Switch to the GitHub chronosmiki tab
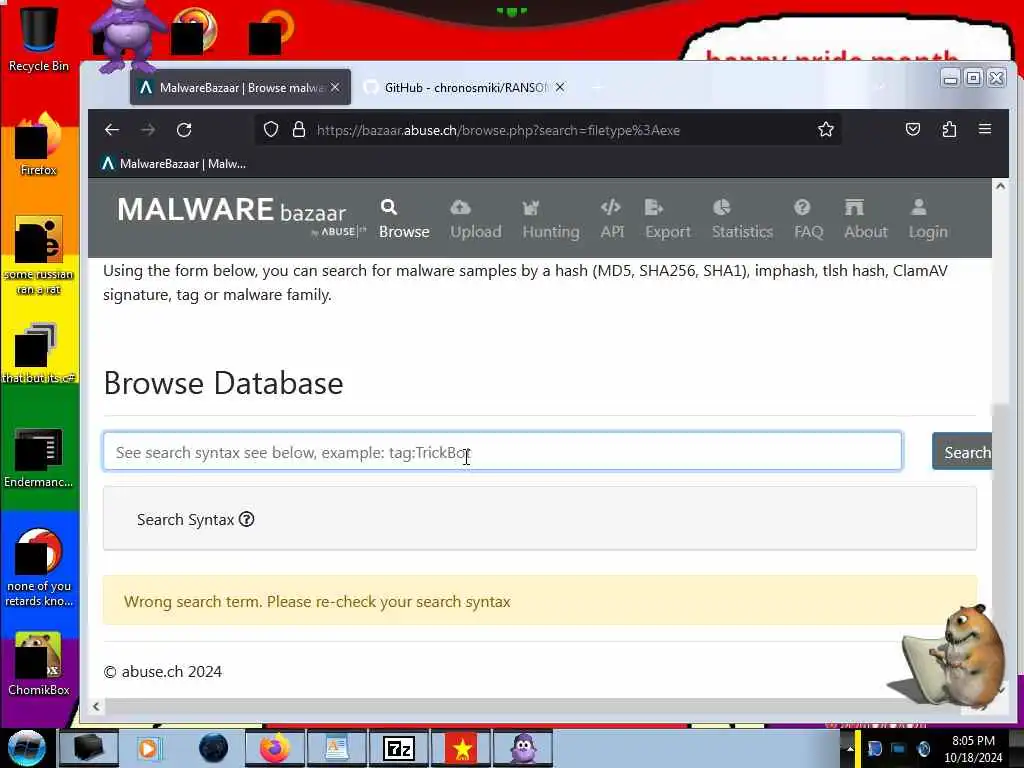This screenshot has height=768, width=1024. click(464, 88)
